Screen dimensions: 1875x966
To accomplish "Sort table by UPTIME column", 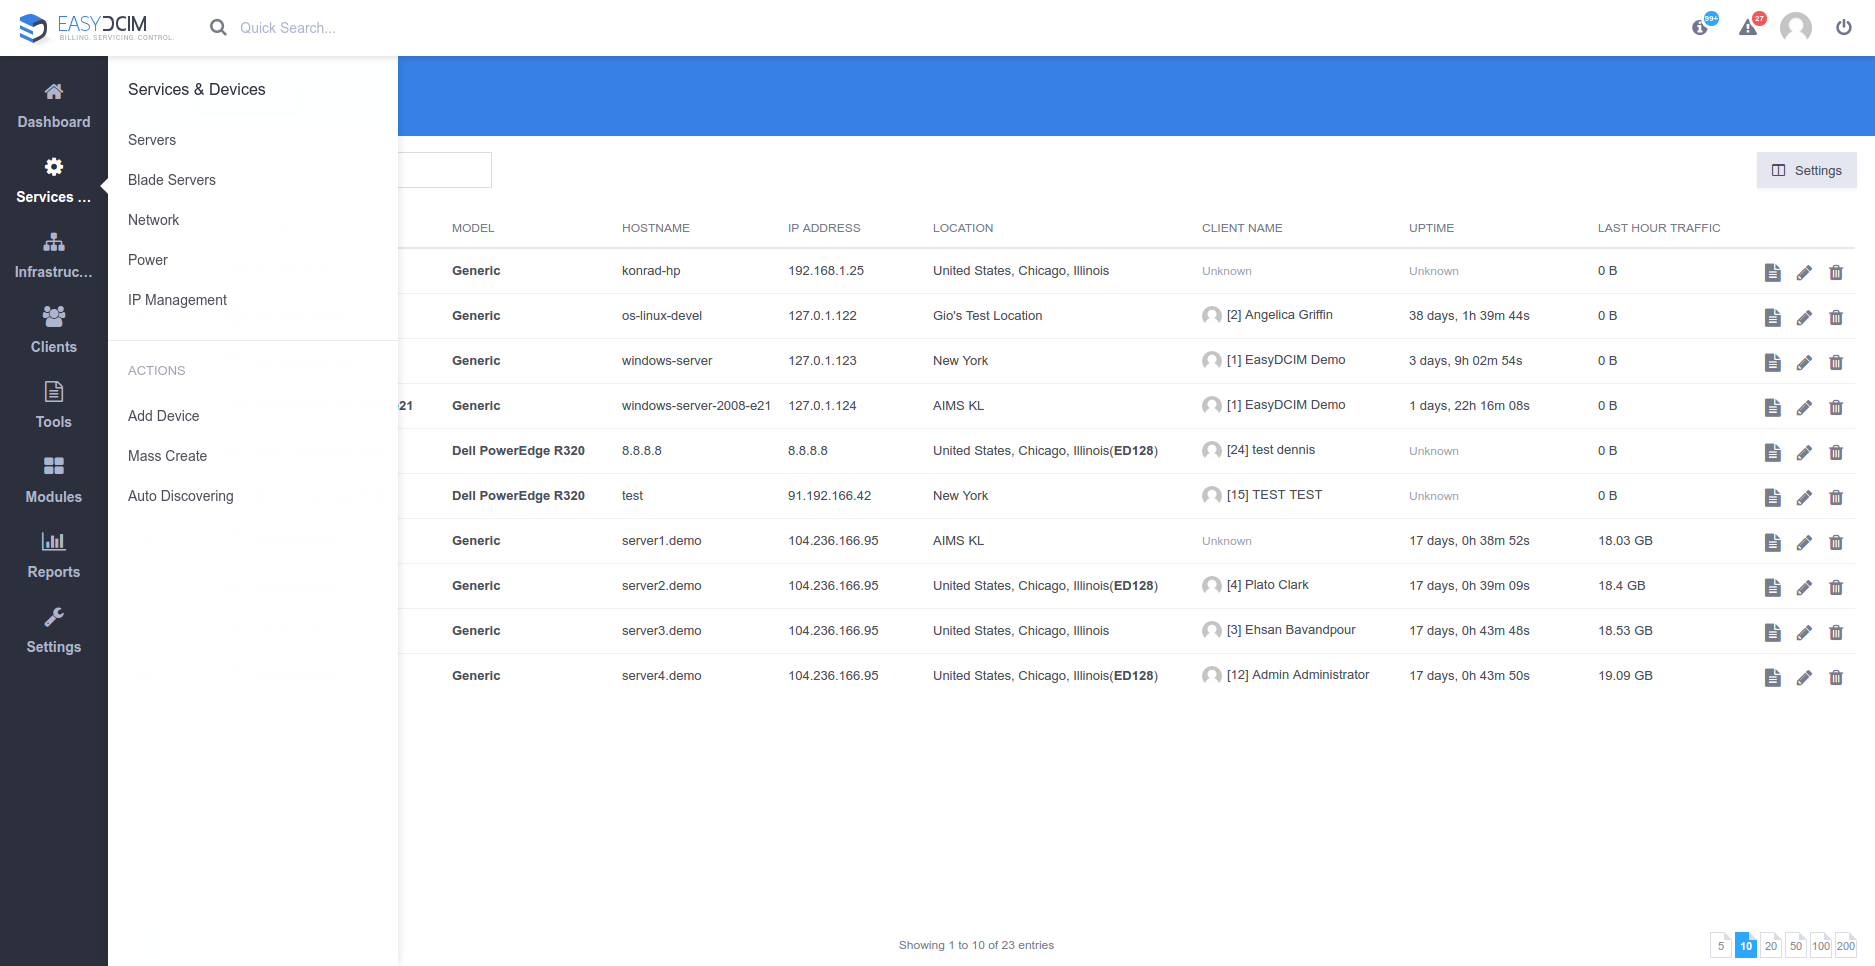I will (x=1431, y=228).
